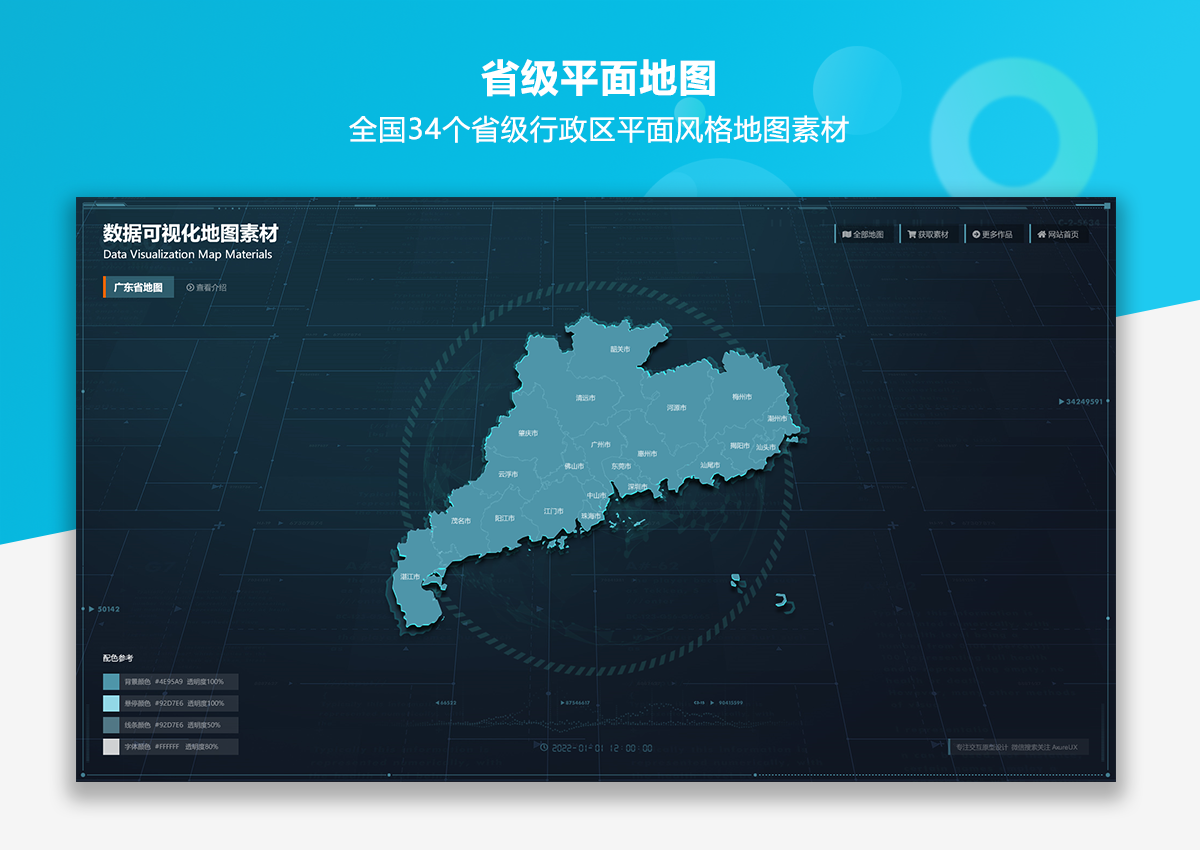1200x850 pixels.
Task: Click the 韶关市 region on the map
Action: coord(620,350)
